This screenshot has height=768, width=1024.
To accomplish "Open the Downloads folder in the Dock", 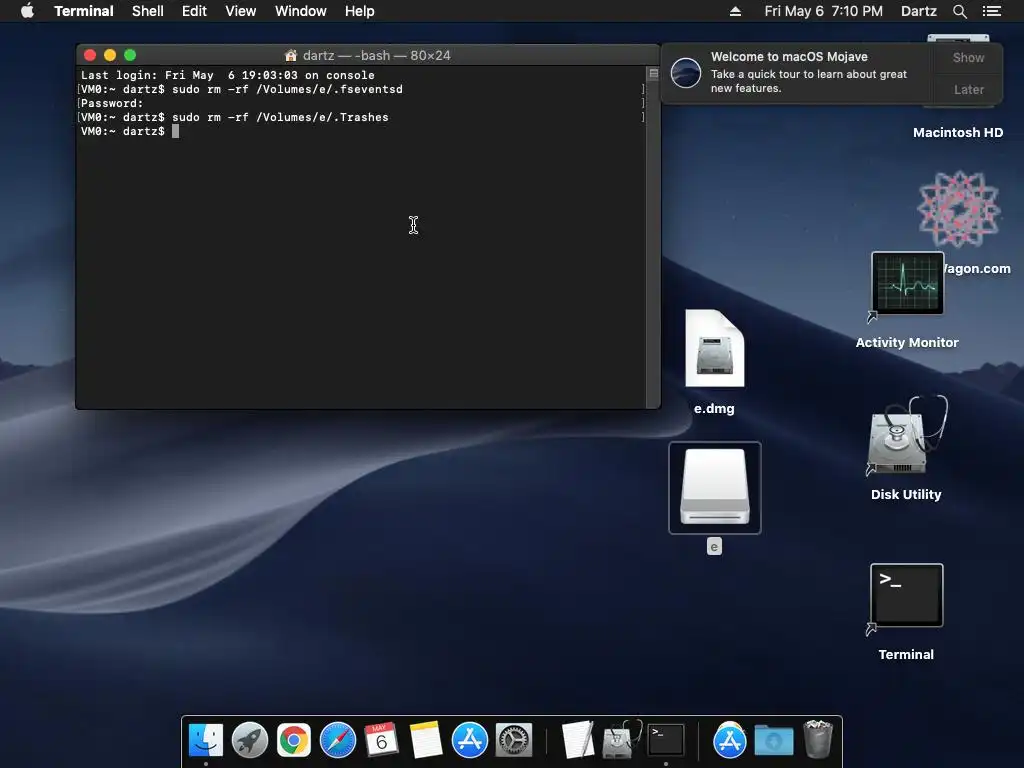I will (x=774, y=740).
